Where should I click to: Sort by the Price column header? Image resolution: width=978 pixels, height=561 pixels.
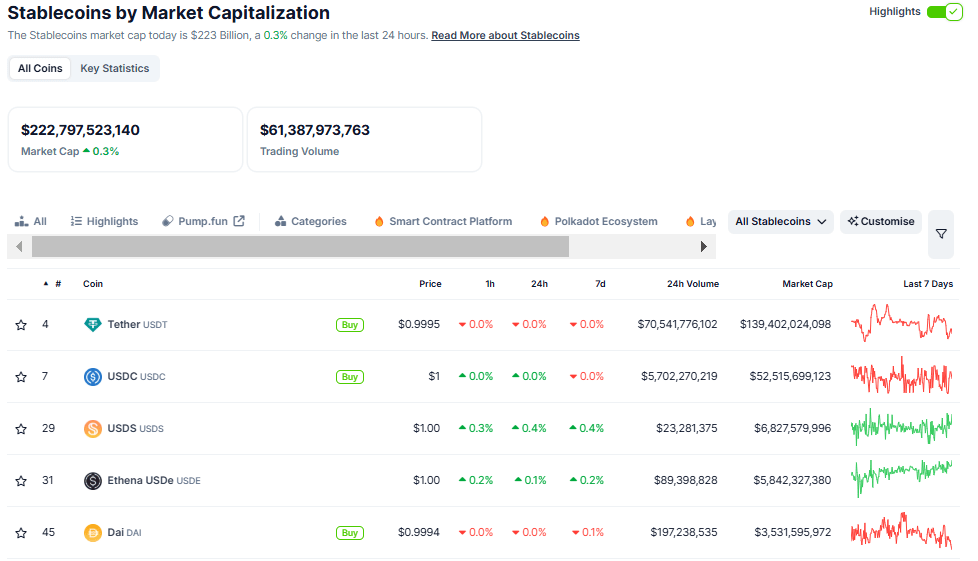(430, 284)
